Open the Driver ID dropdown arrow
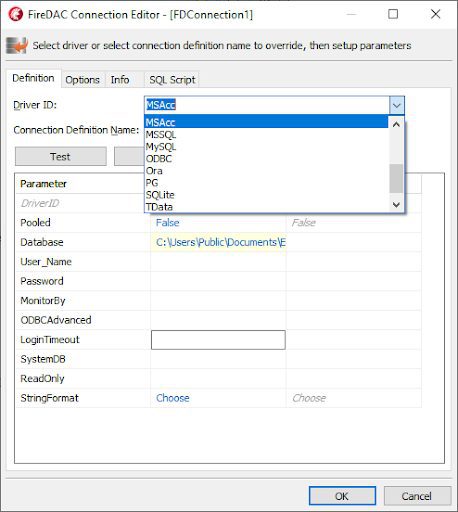458x512 pixels. (396, 105)
